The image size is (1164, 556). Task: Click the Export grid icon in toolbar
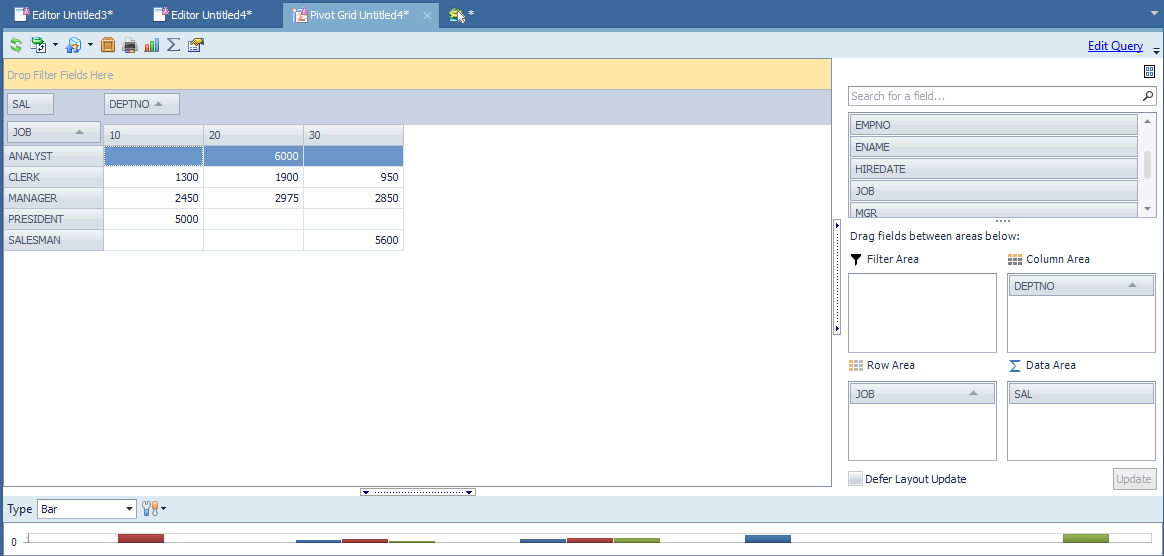point(38,45)
